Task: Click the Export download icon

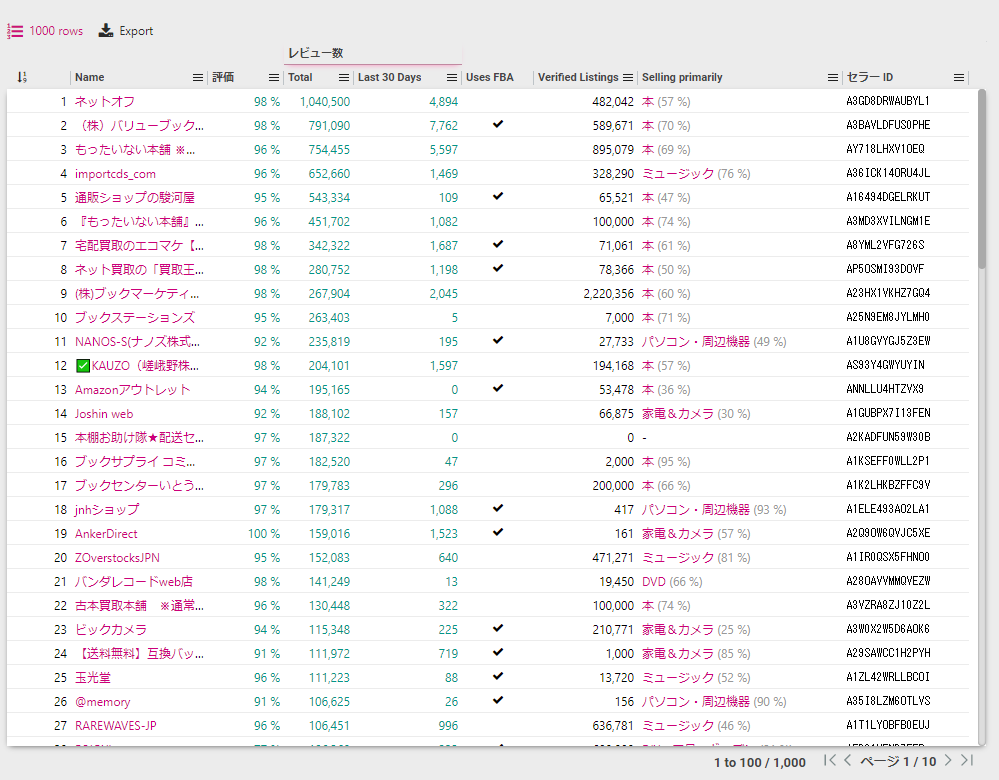Action: 106,31
